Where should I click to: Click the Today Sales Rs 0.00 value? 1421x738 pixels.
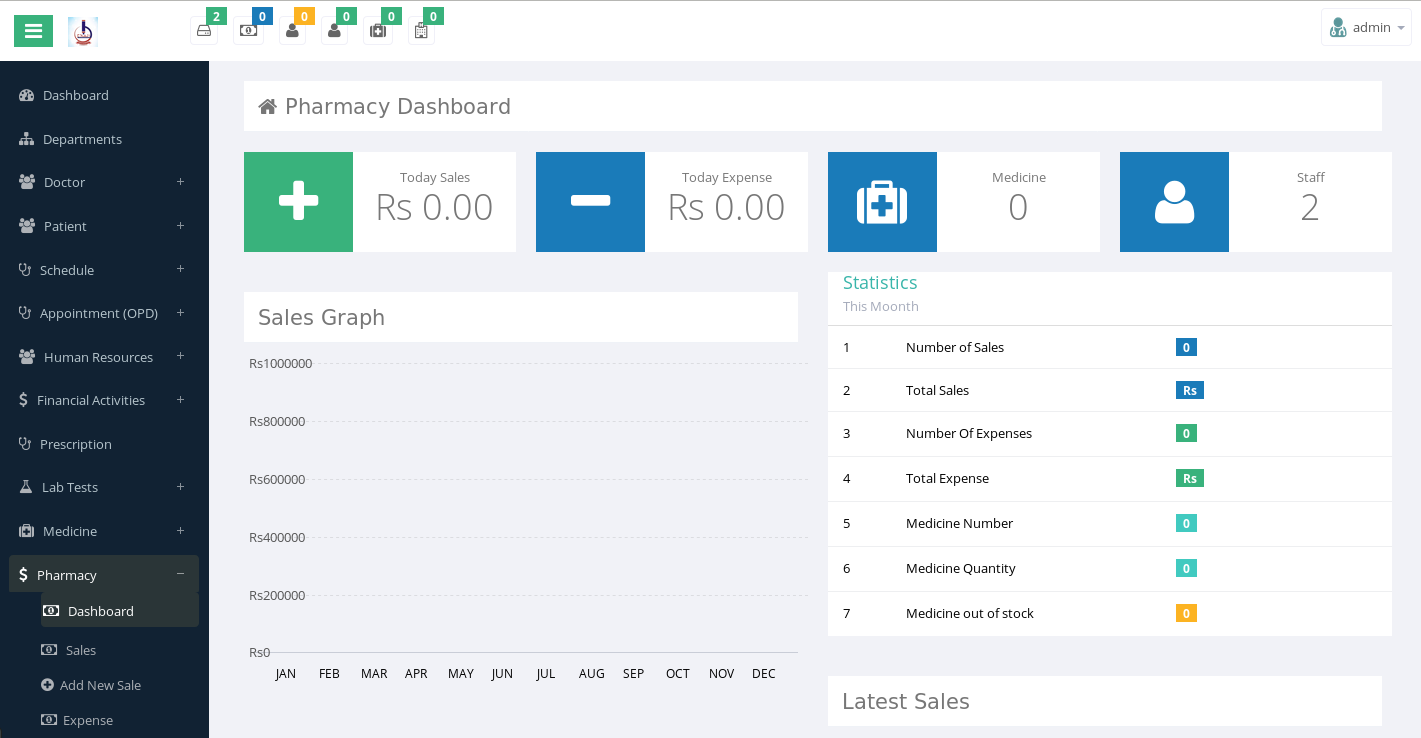tap(434, 207)
